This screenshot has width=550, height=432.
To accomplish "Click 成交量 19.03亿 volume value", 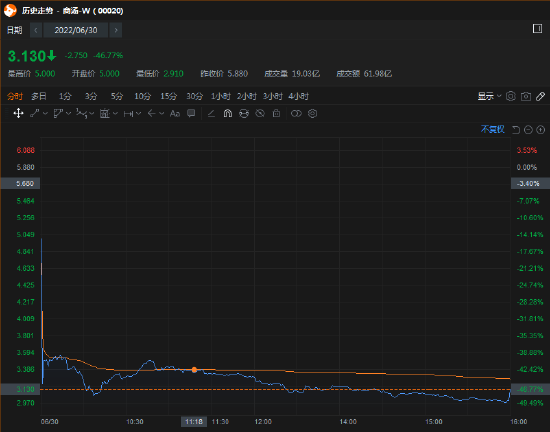I will [x=292, y=74].
